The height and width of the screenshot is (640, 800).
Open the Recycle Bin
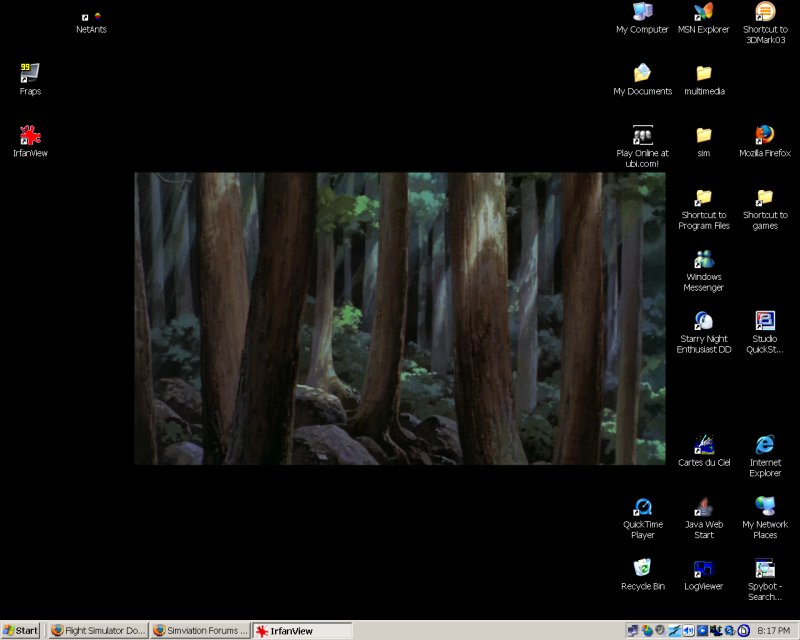642,569
